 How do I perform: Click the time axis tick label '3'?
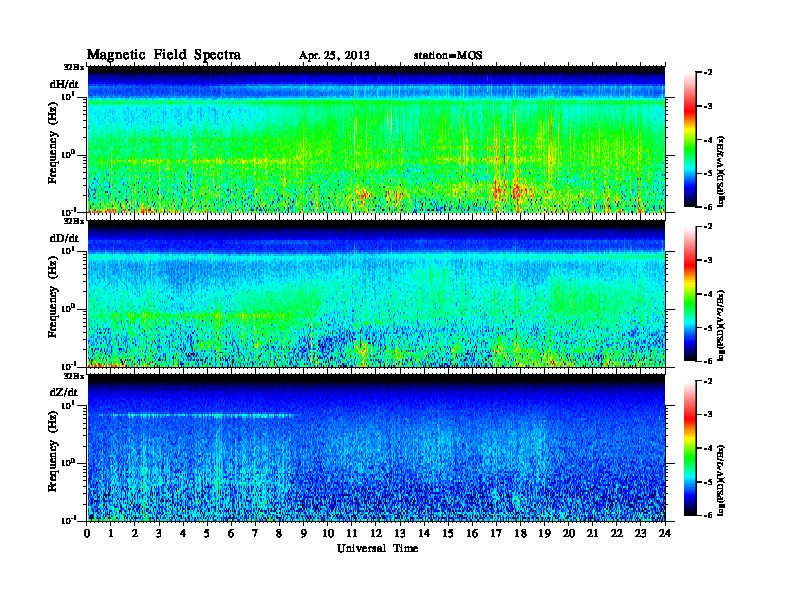160,534
